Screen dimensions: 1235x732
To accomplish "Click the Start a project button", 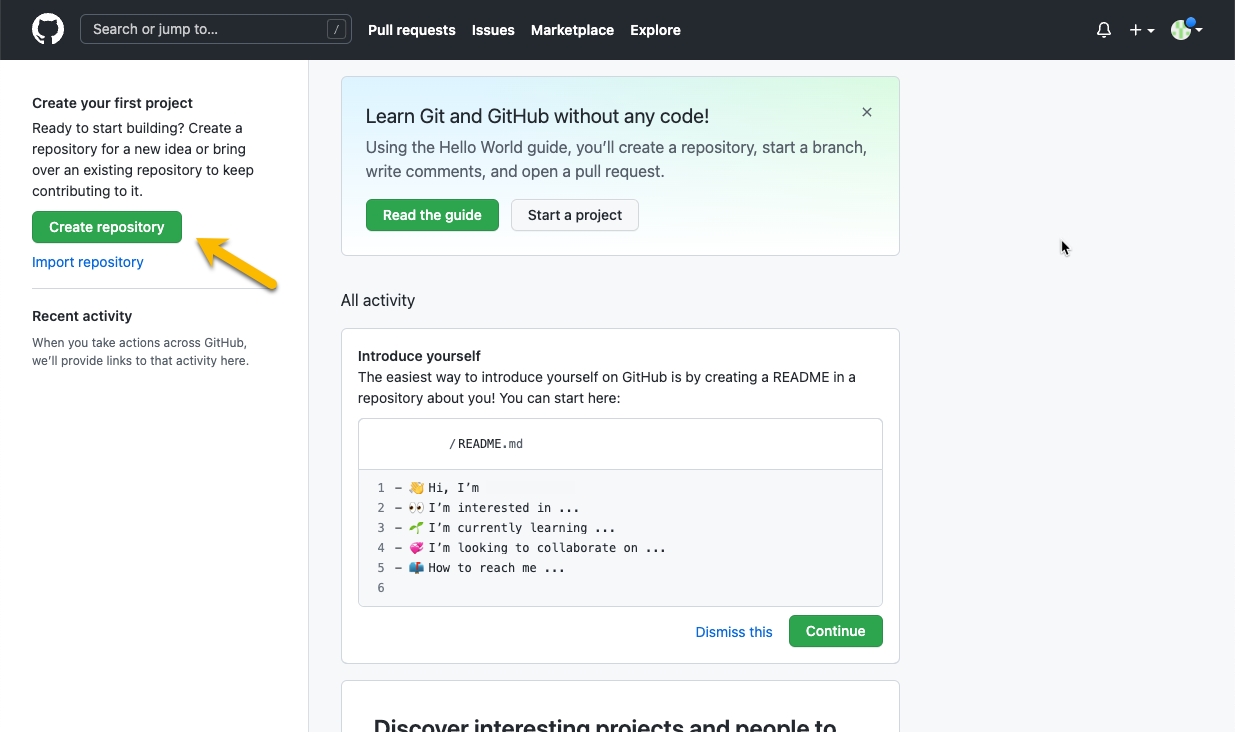I will (x=575, y=215).
